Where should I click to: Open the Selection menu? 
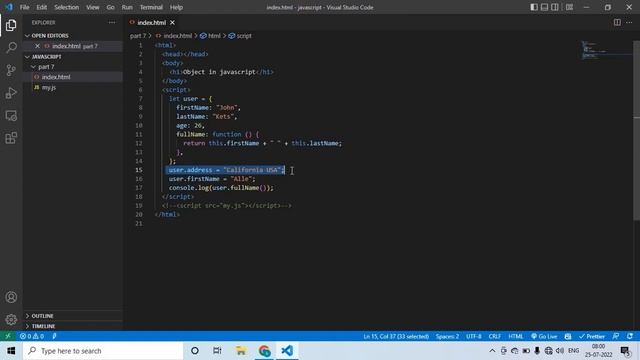click(67, 7)
